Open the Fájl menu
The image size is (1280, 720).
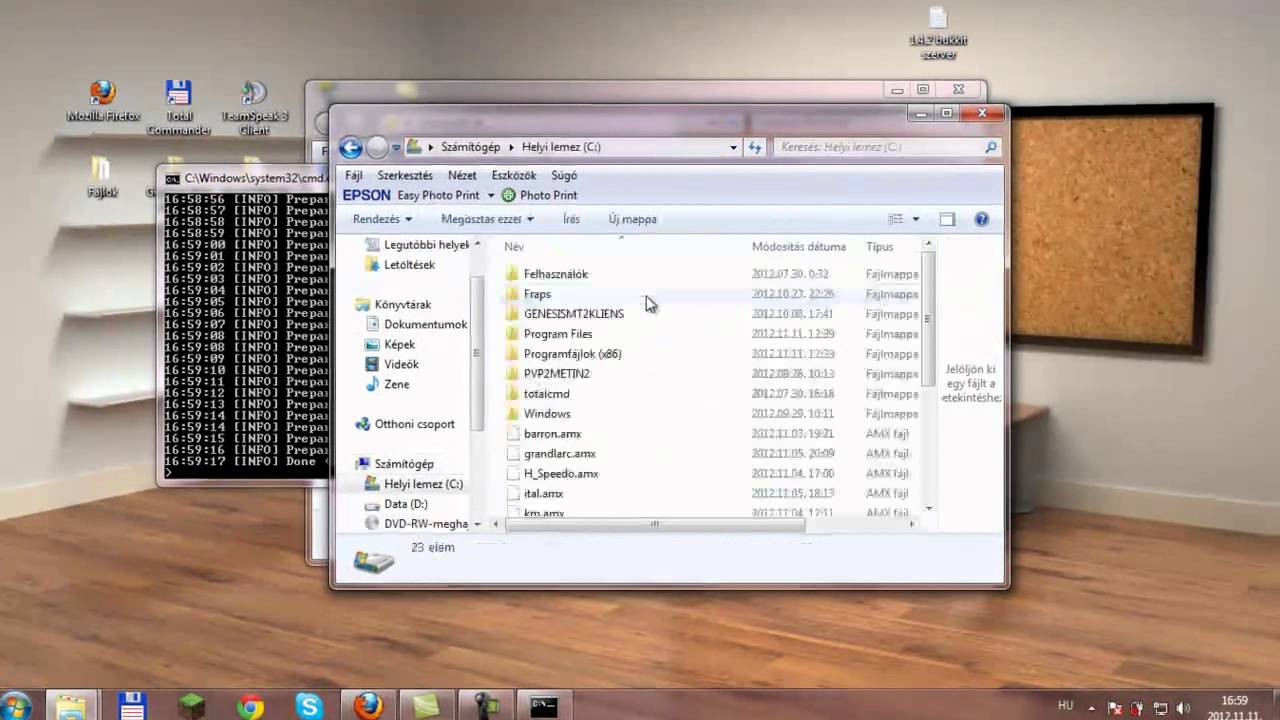tap(354, 175)
